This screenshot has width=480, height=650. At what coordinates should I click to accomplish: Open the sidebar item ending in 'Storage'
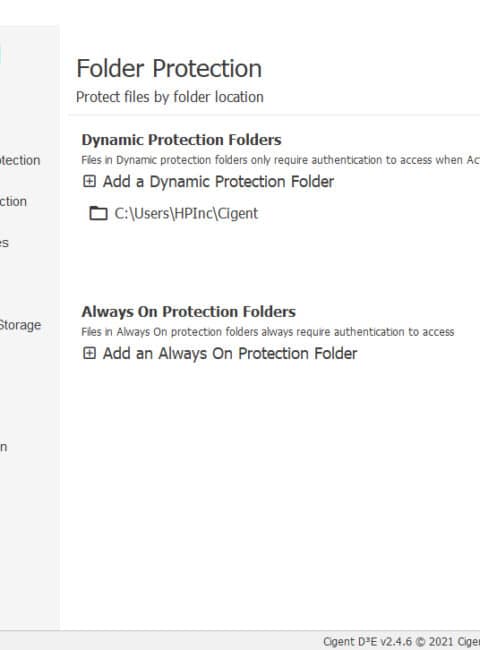[x=20, y=325]
